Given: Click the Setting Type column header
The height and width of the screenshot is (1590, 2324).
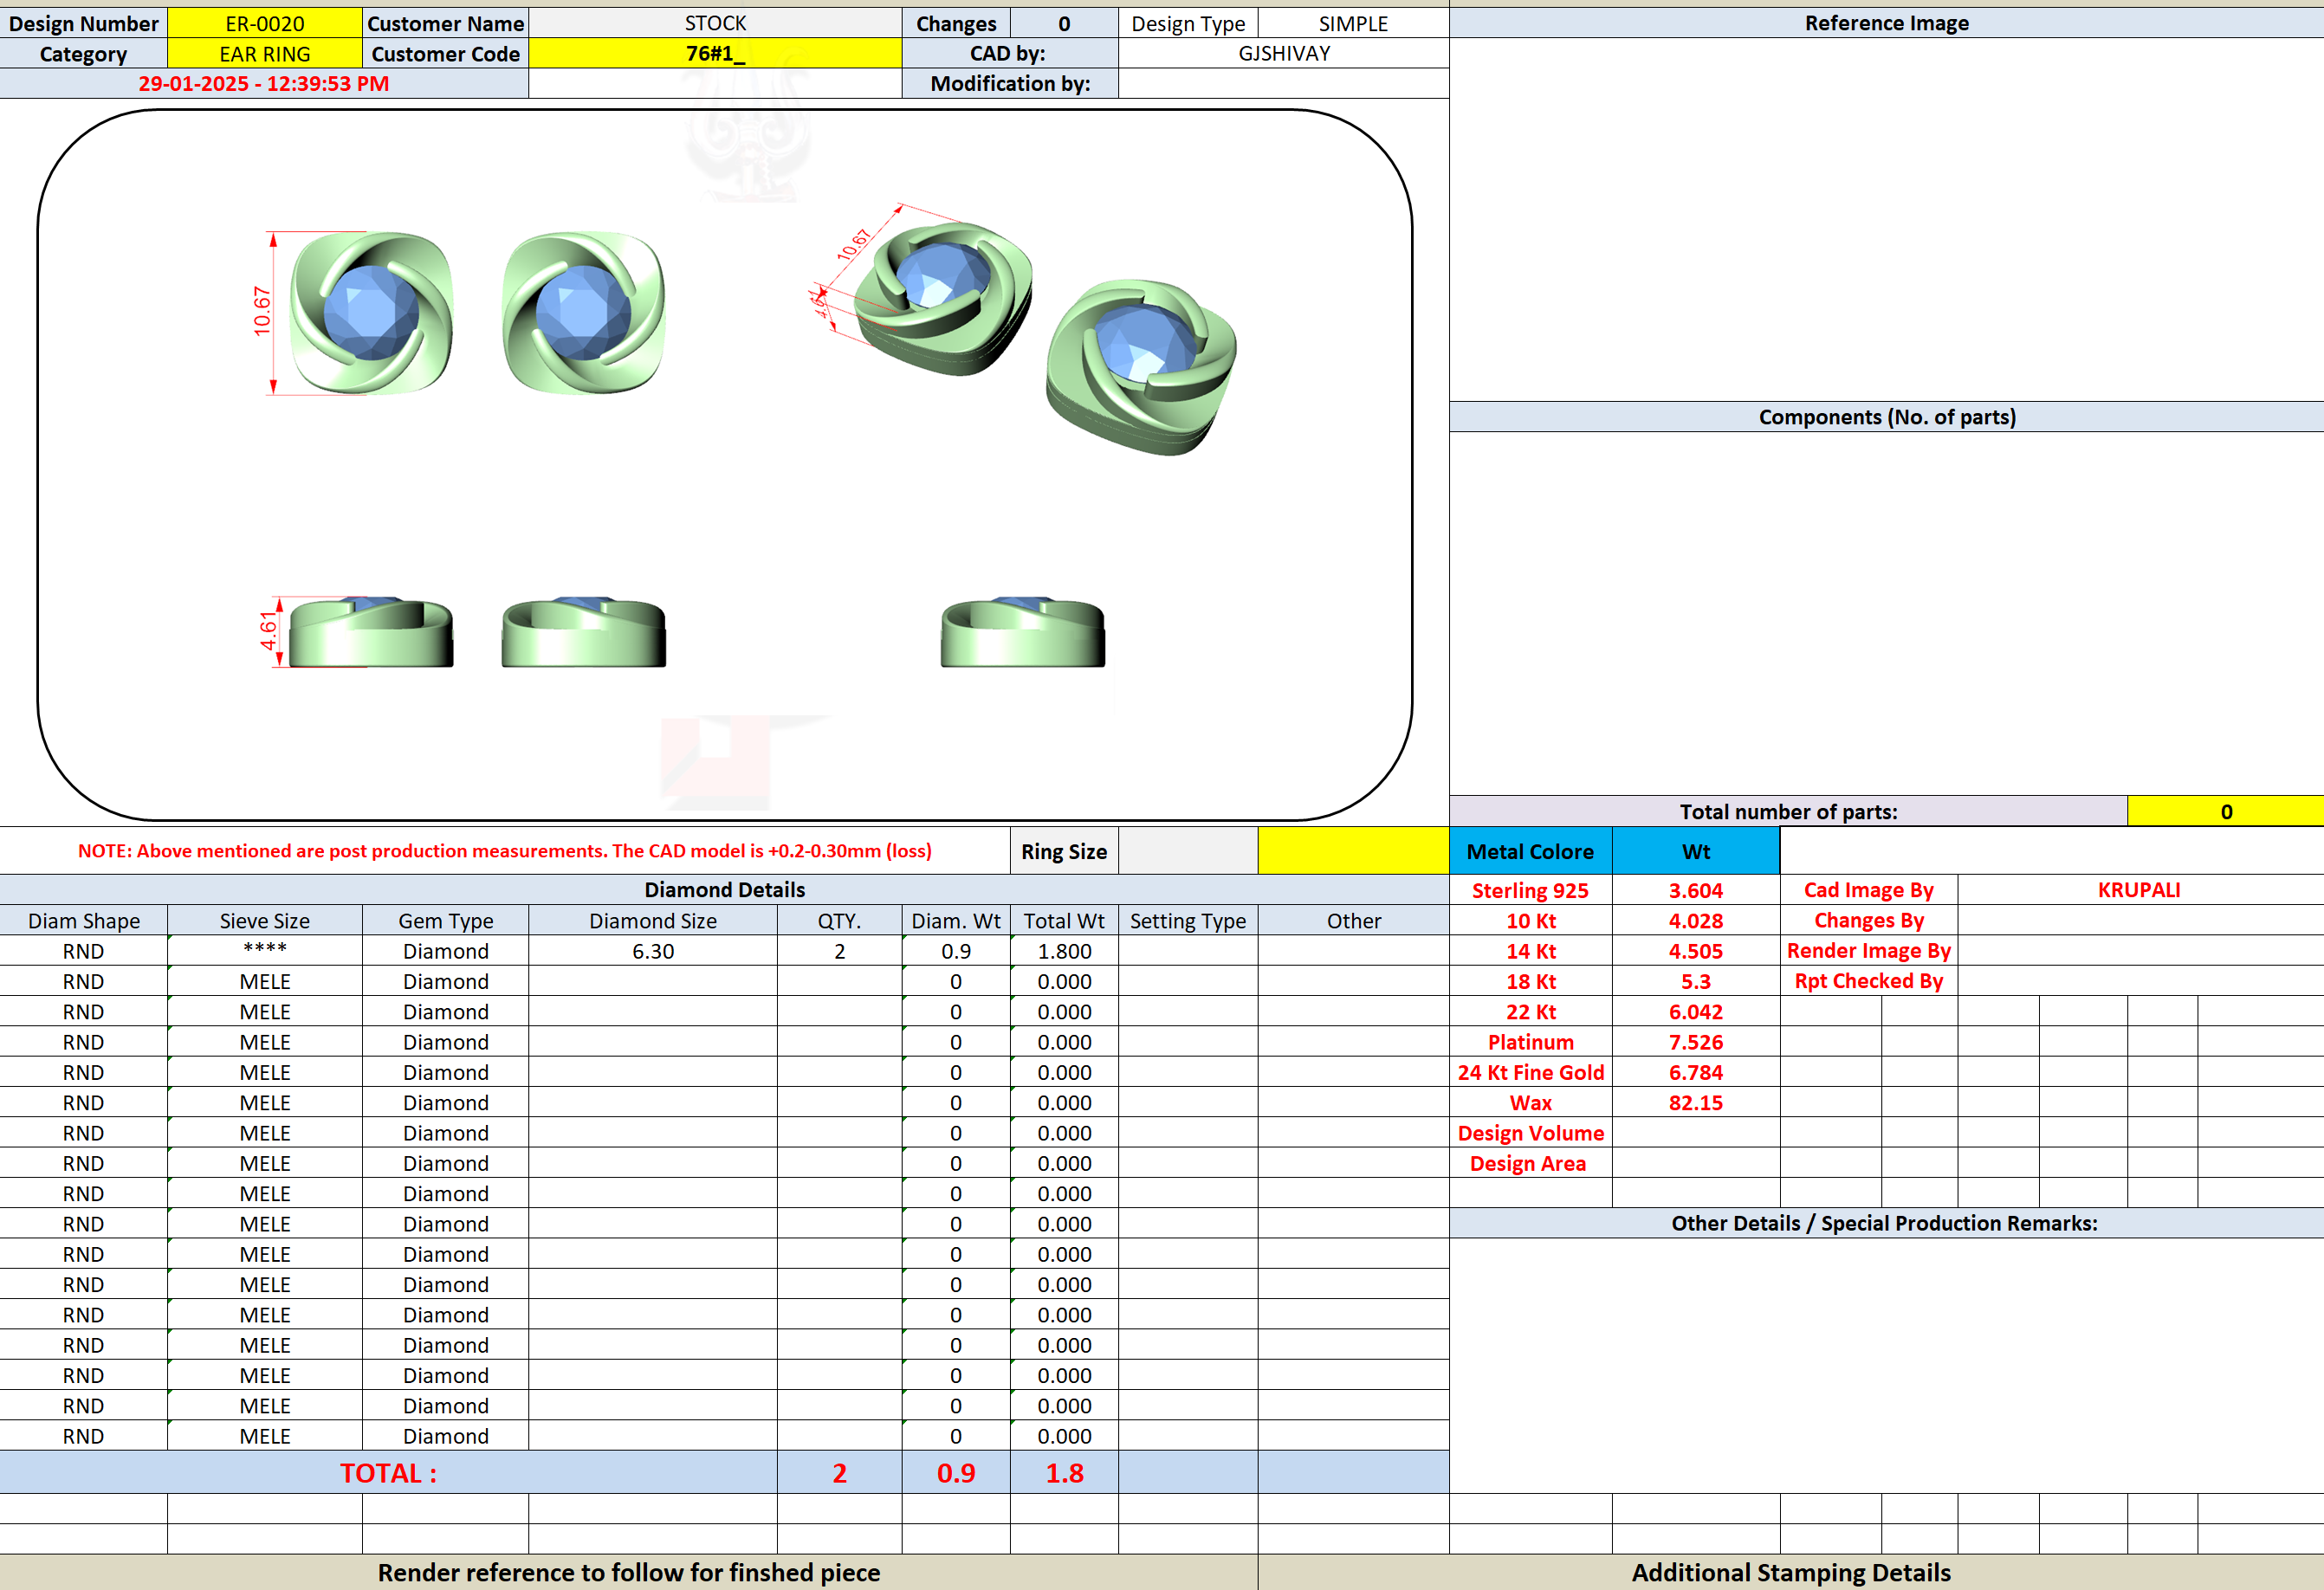Looking at the screenshot, I should pyautogui.click(x=1188, y=921).
